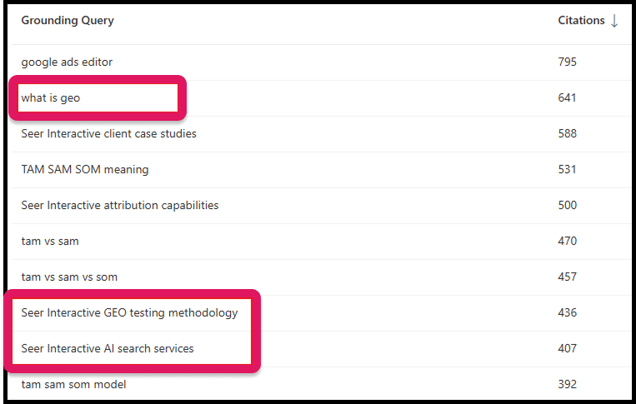The image size is (636, 404).
Task: Click the Grounding Query column header
Action: (x=67, y=21)
